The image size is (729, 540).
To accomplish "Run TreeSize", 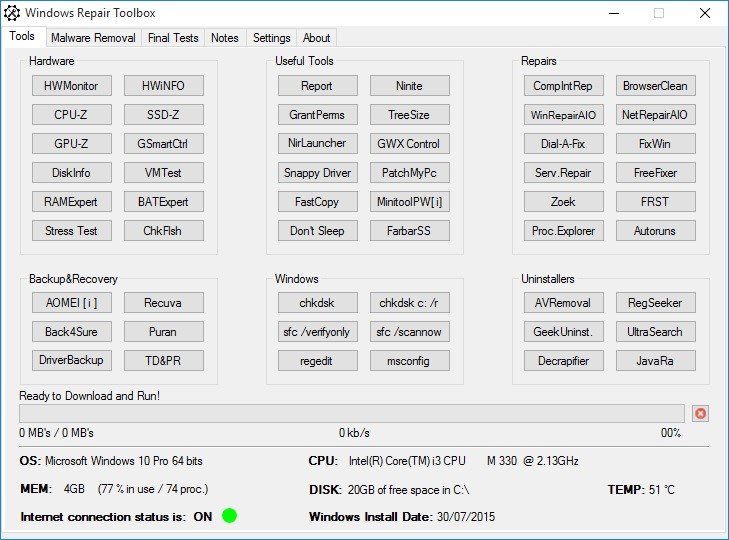I will pos(410,114).
